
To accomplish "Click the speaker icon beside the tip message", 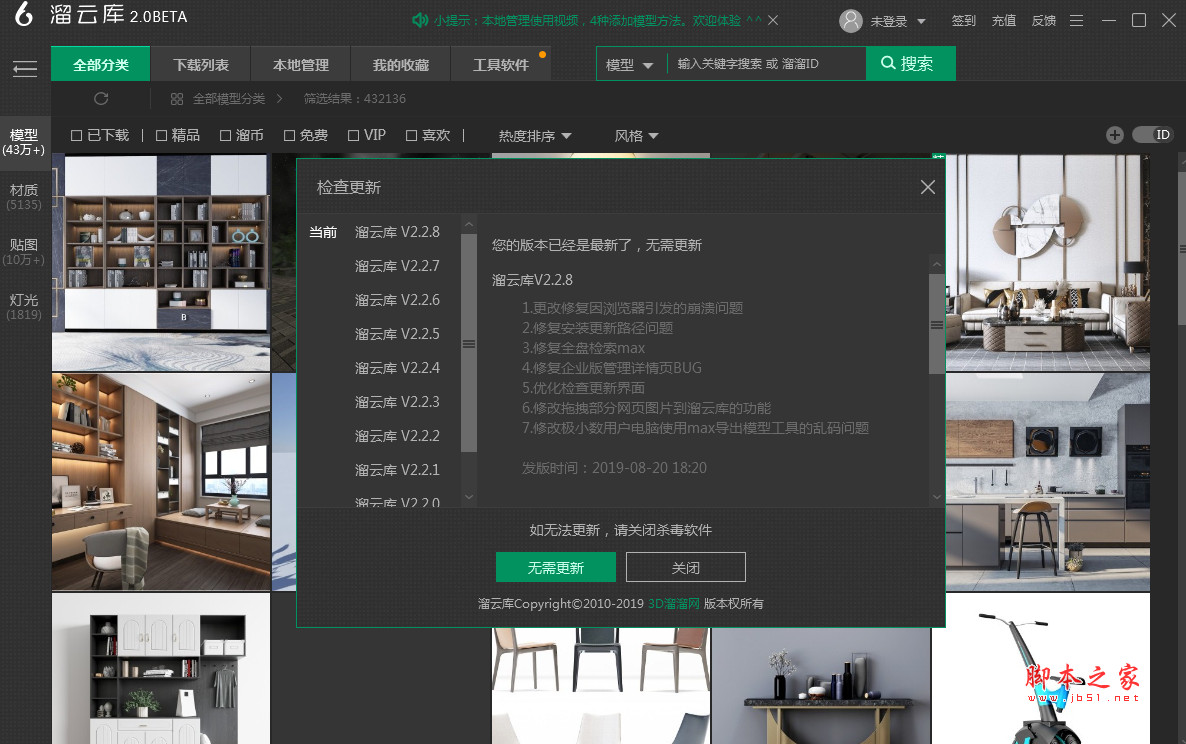I will pyautogui.click(x=417, y=19).
